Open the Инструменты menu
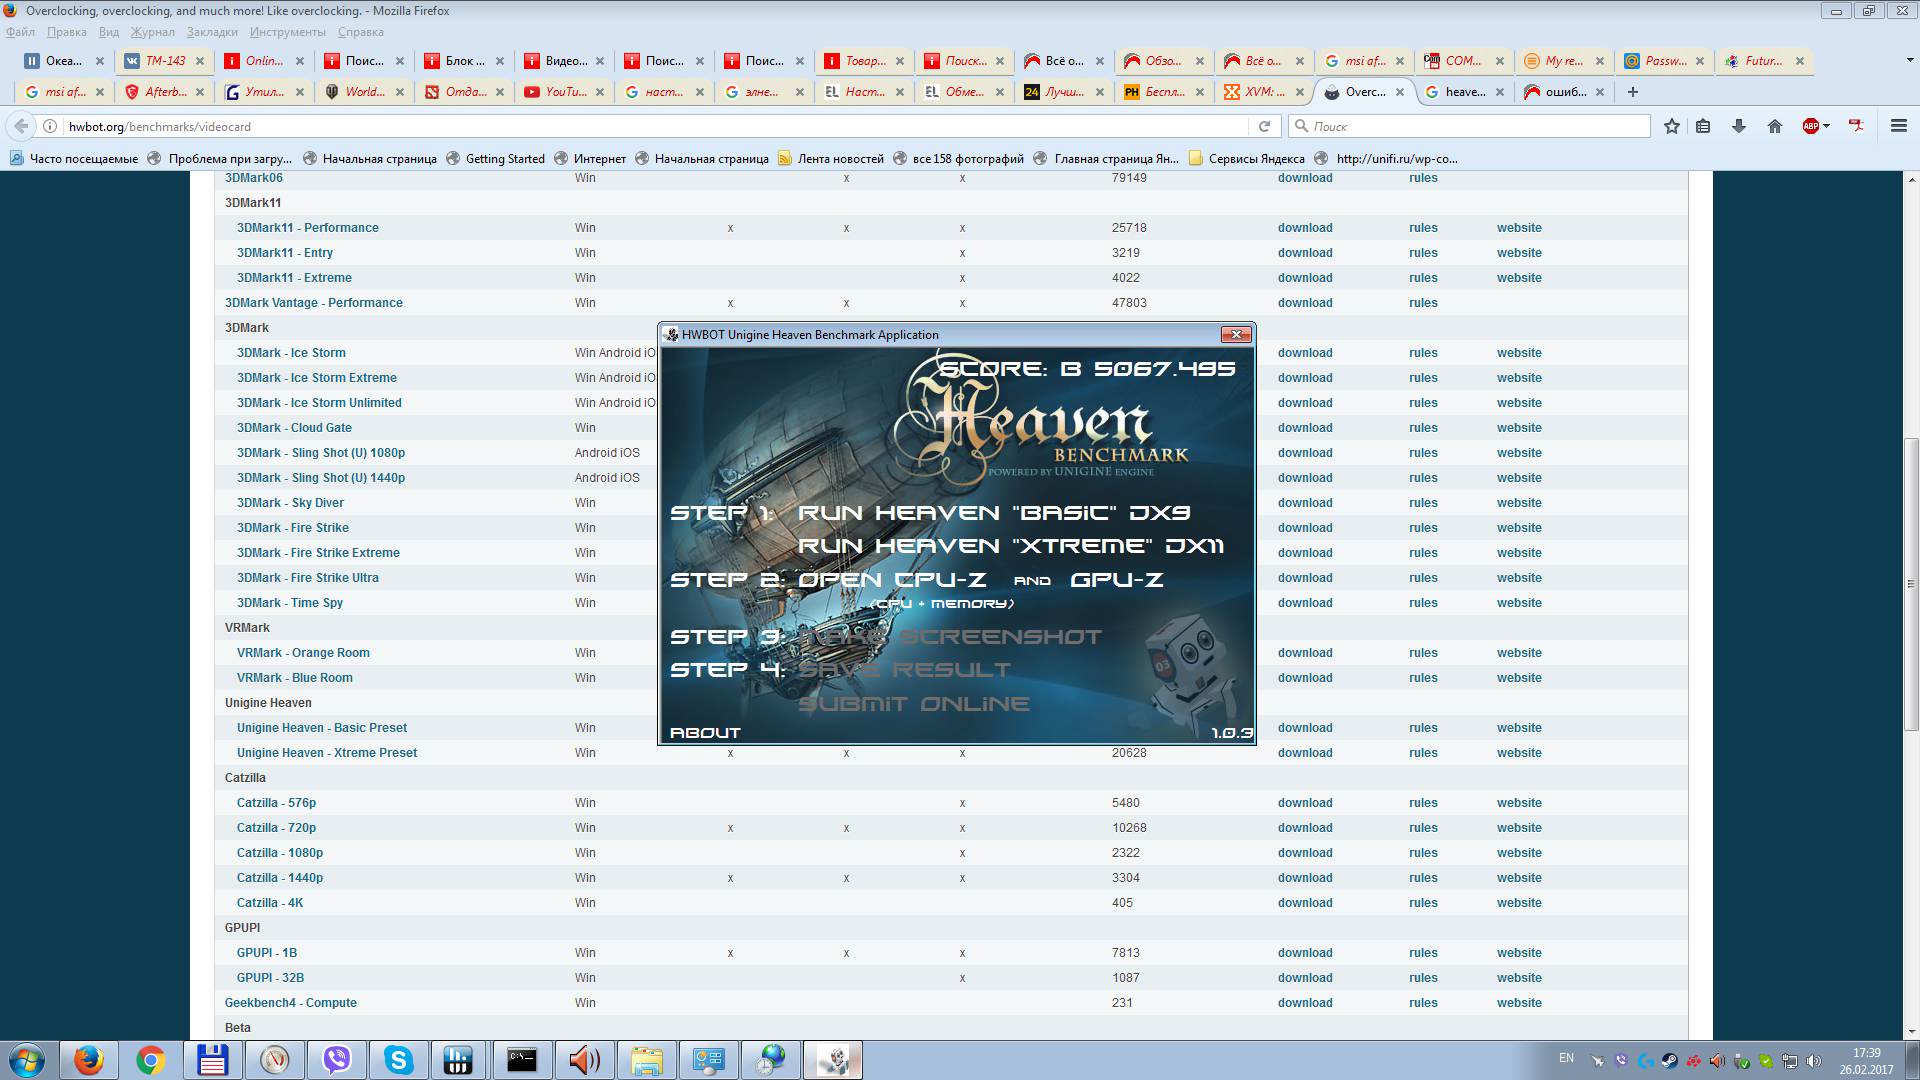Screen dimensions: 1920x1080 click(x=287, y=32)
